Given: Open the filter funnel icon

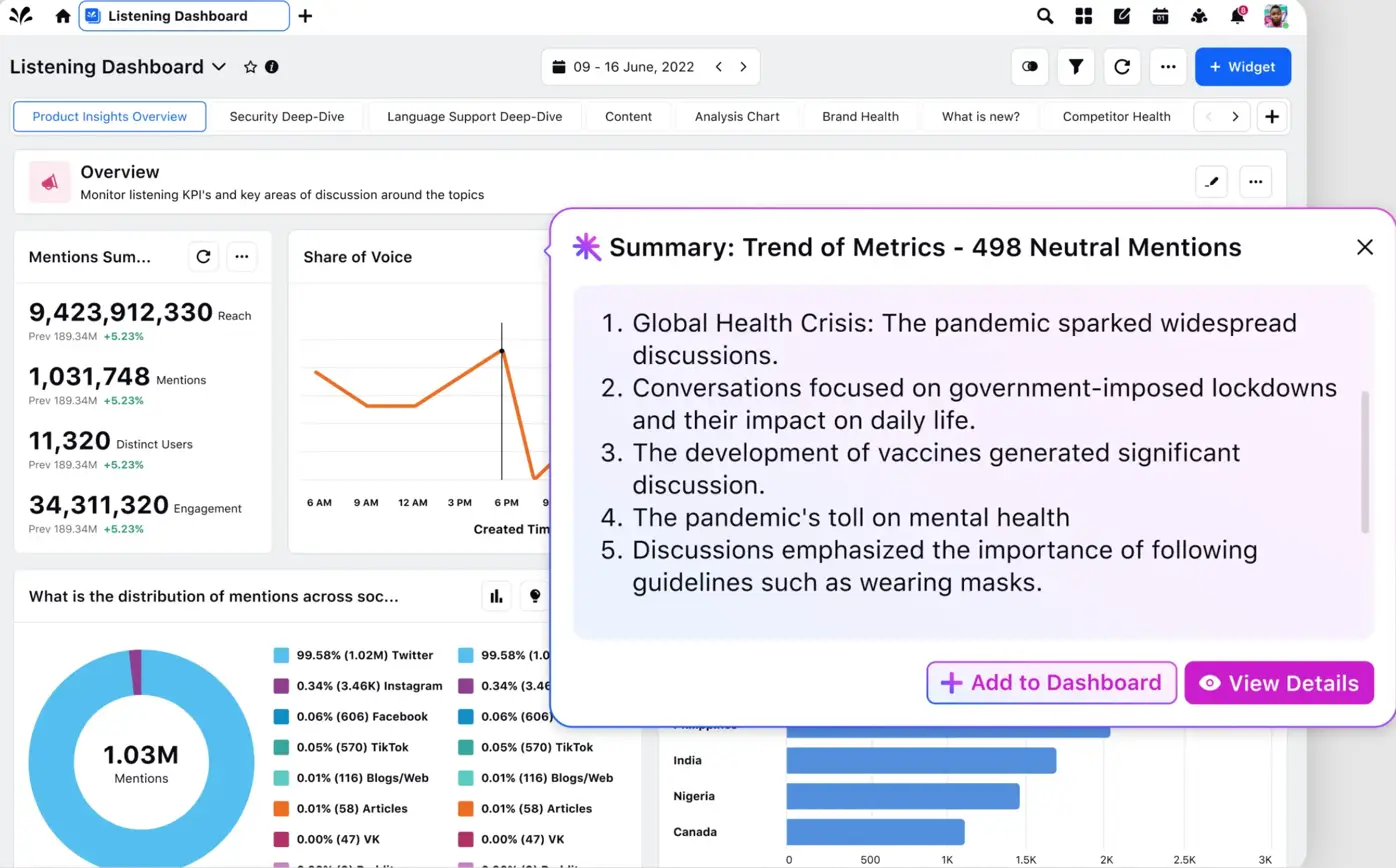Looking at the screenshot, I should [x=1076, y=67].
